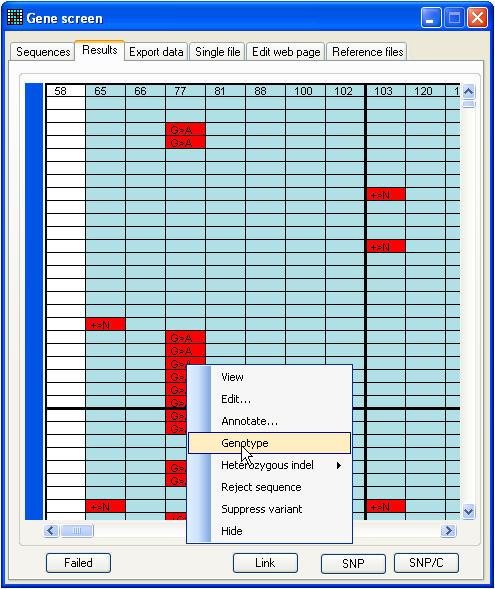Click the vertical scrollbar down arrow
This screenshot has width=495, height=589.
pyautogui.click(x=468, y=511)
